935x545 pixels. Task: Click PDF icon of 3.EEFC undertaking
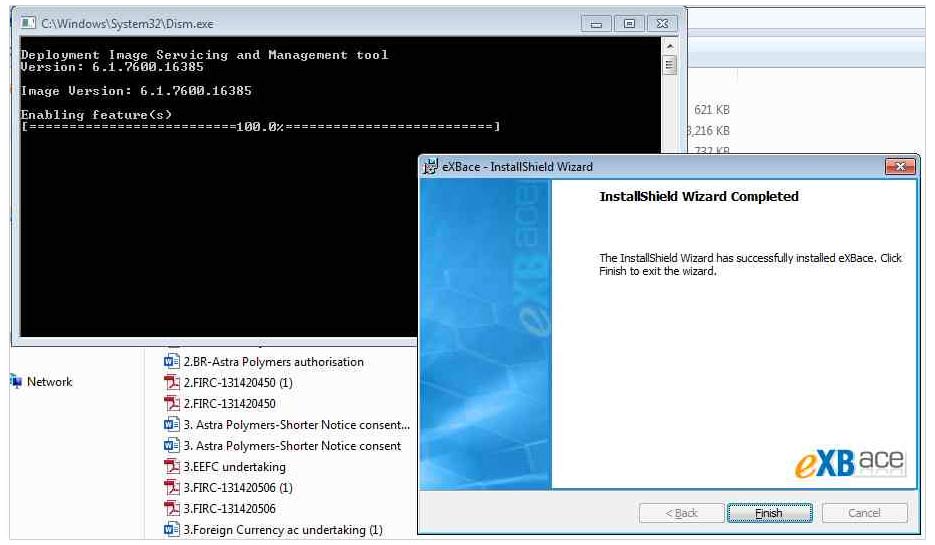172,466
